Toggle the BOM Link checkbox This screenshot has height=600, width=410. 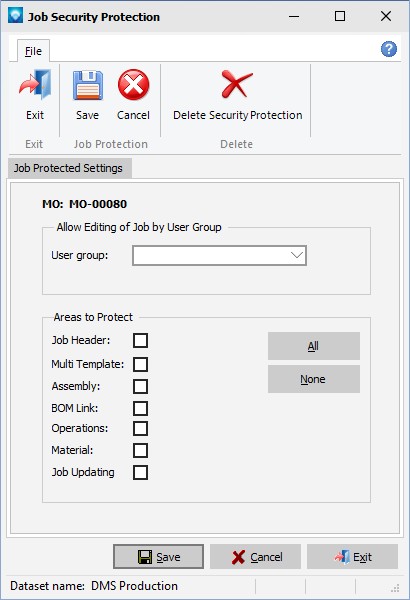coord(140,408)
